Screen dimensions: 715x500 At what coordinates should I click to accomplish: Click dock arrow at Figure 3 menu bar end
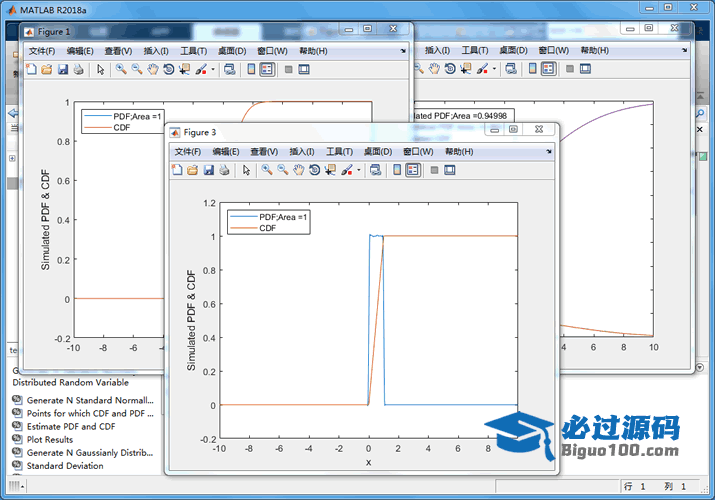tap(549, 151)
